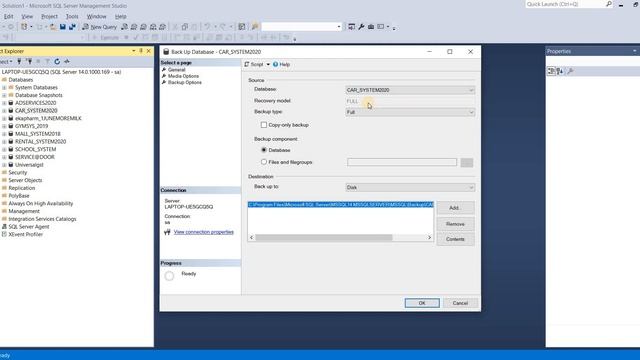The width and height of the screenshot is (640, 360).
Task: Click the Database Engine Query icon after New Query
Action: point(124,27)
